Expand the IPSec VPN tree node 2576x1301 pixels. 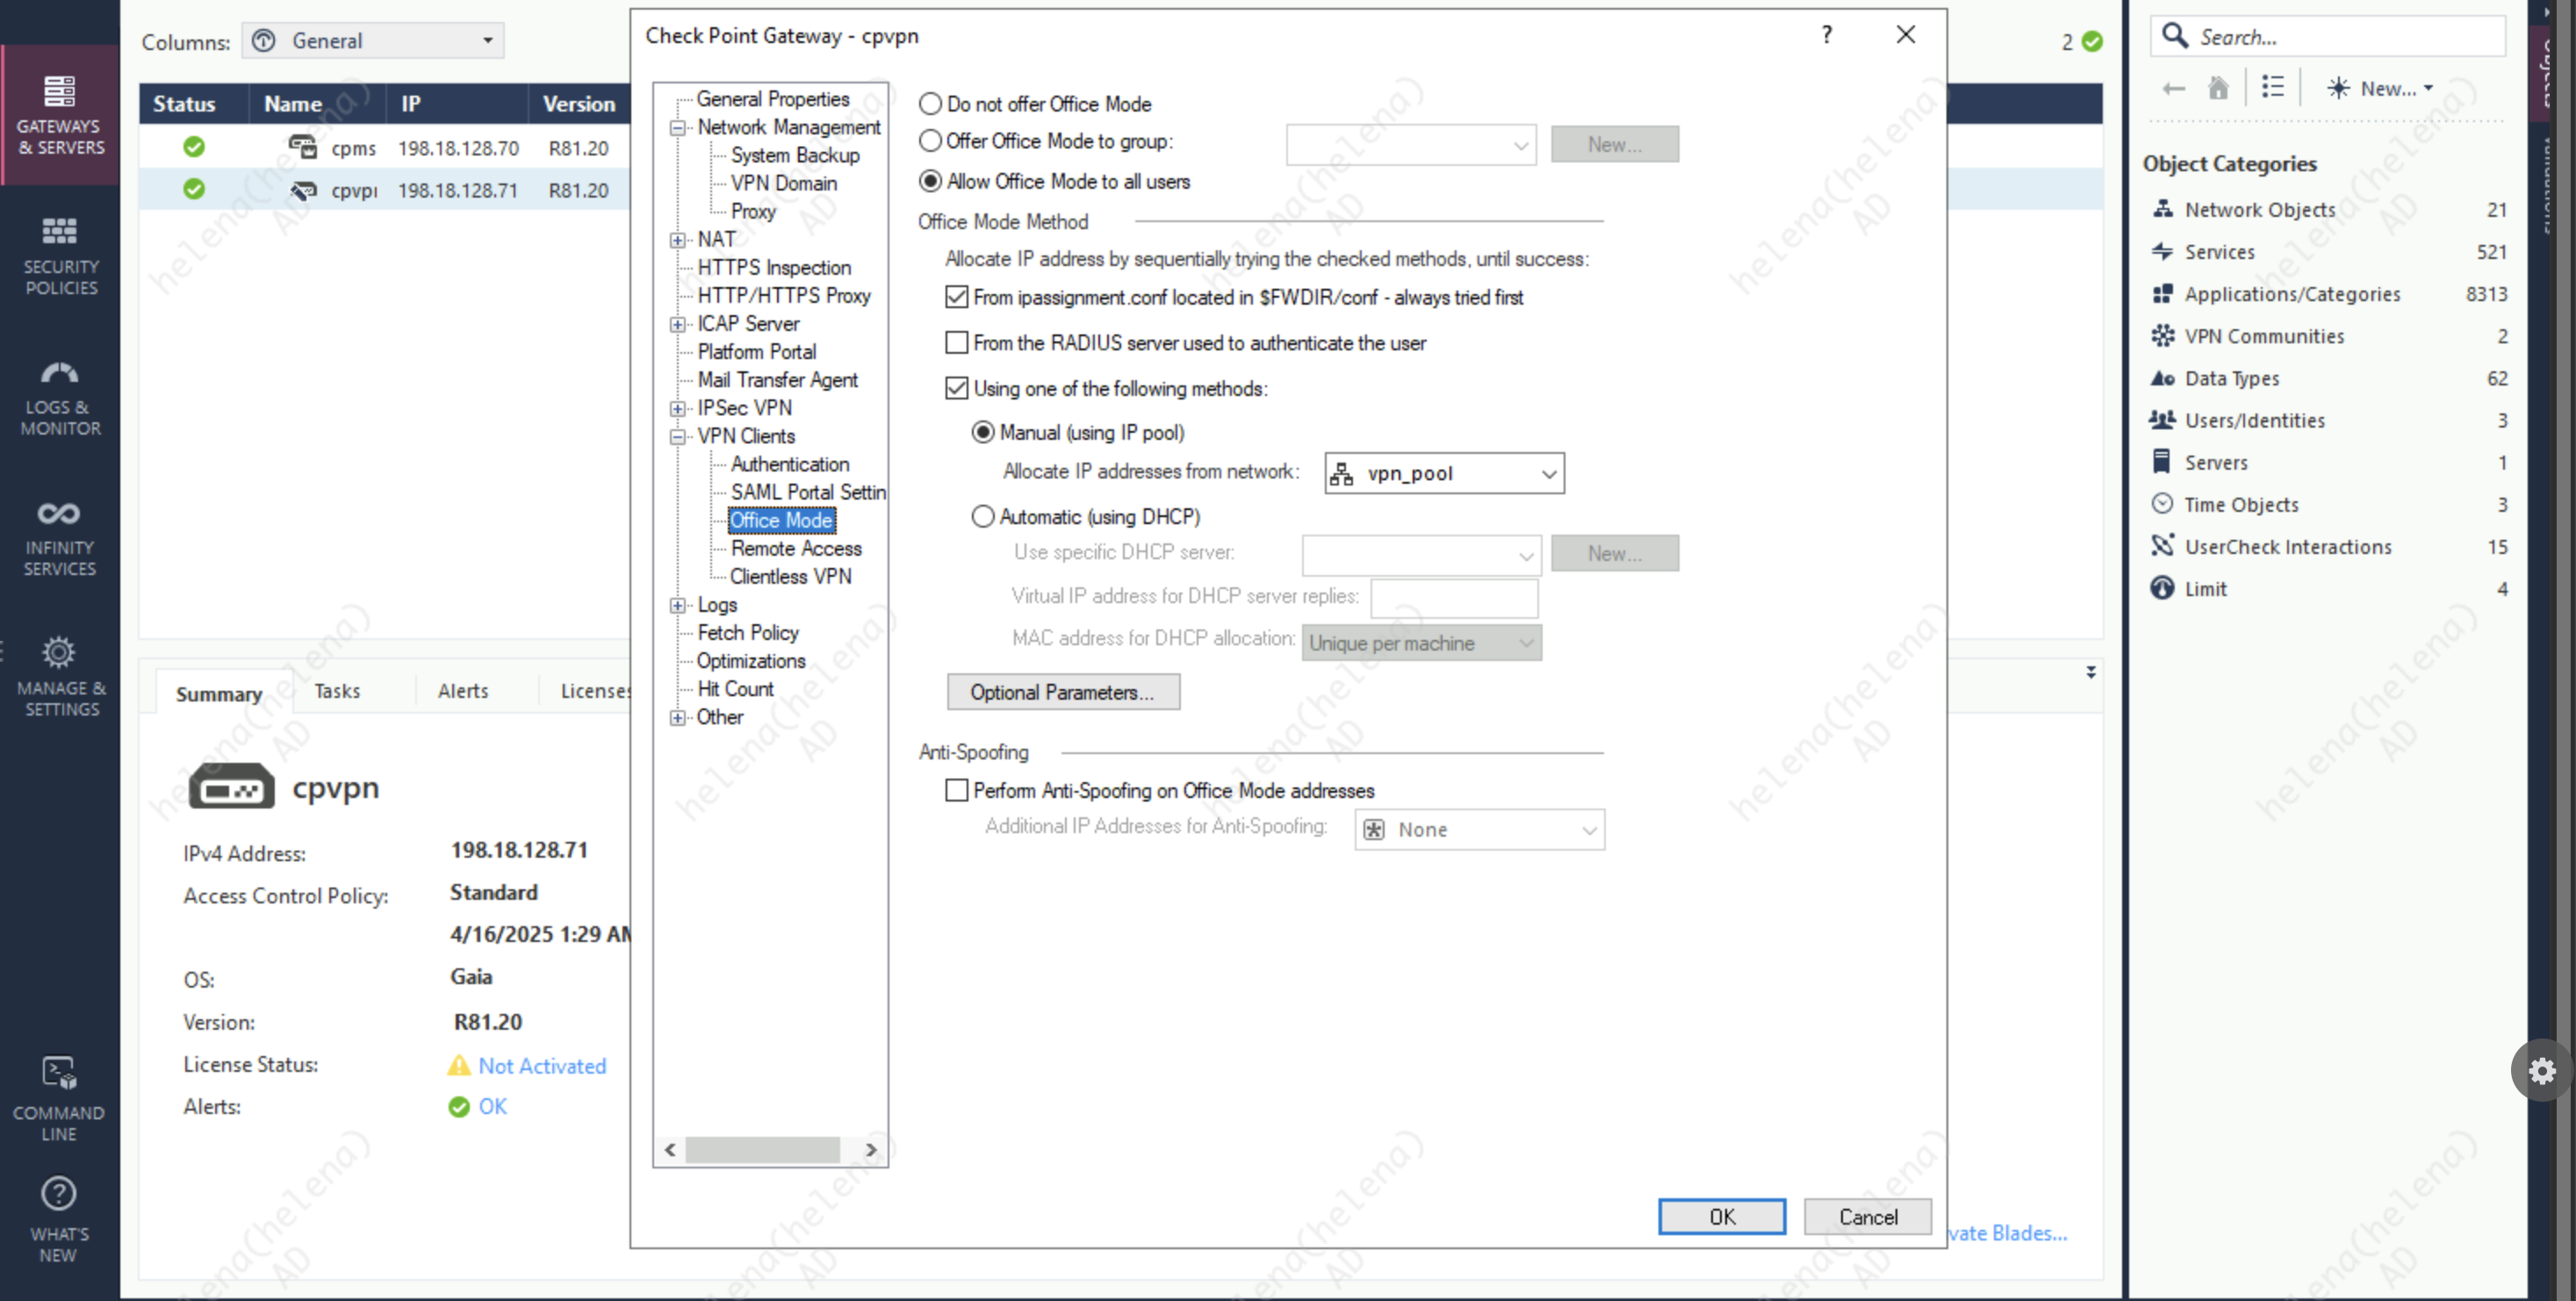click(678, 408)
